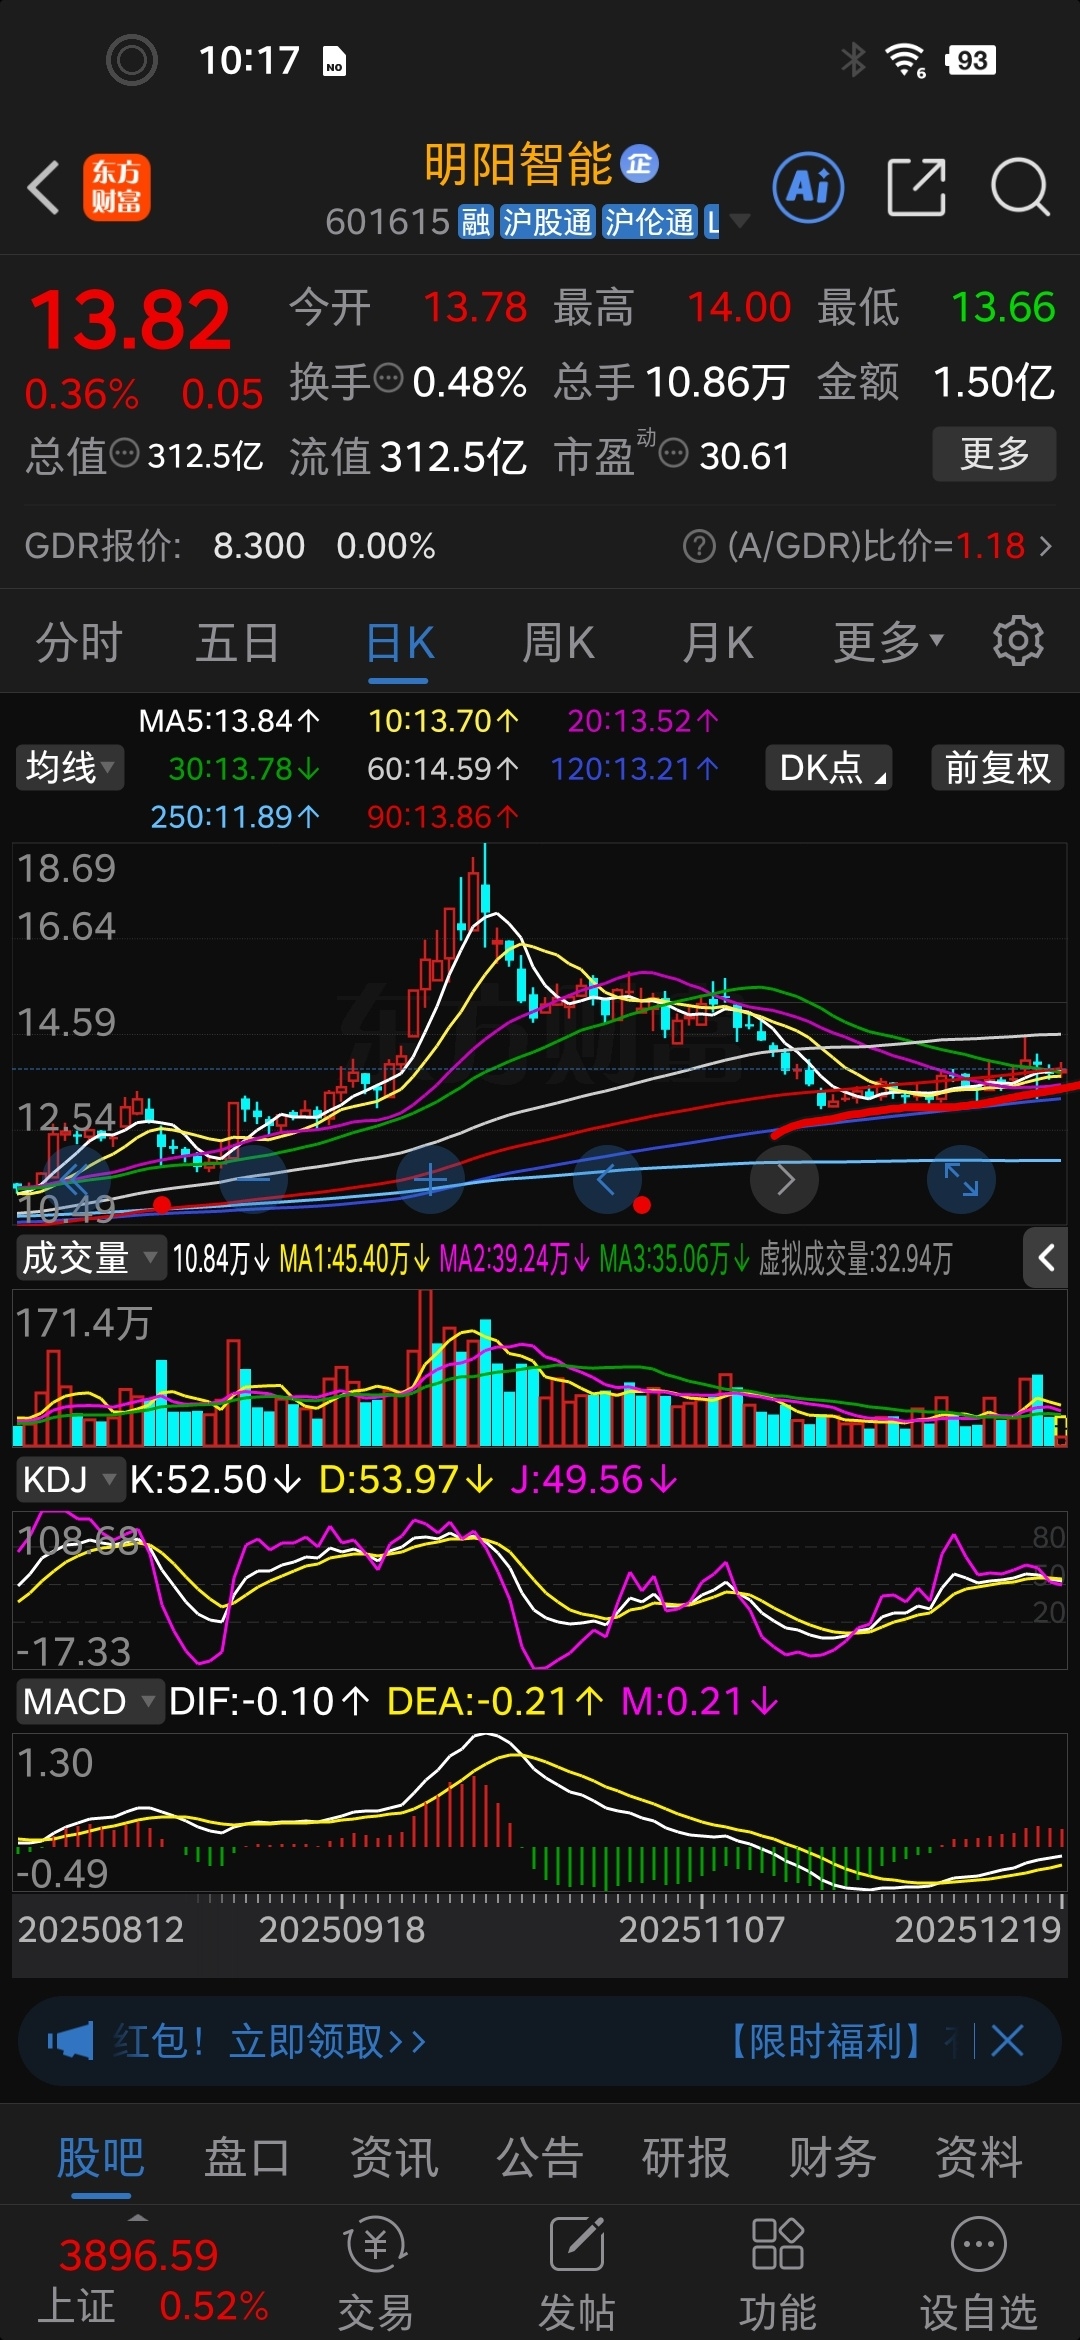Tap the question mark beside A/GDR比价
This screenshot has height=2340, width=1080.
(699, 546)
